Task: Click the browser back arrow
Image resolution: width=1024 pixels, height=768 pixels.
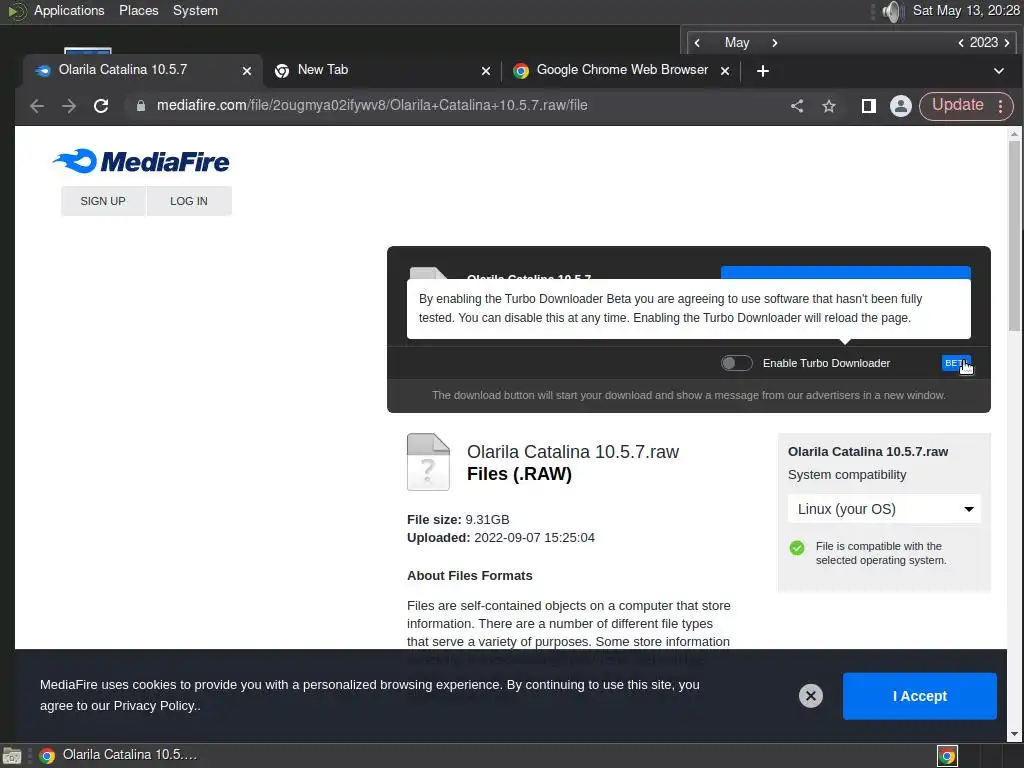Action: click(37, 106)
